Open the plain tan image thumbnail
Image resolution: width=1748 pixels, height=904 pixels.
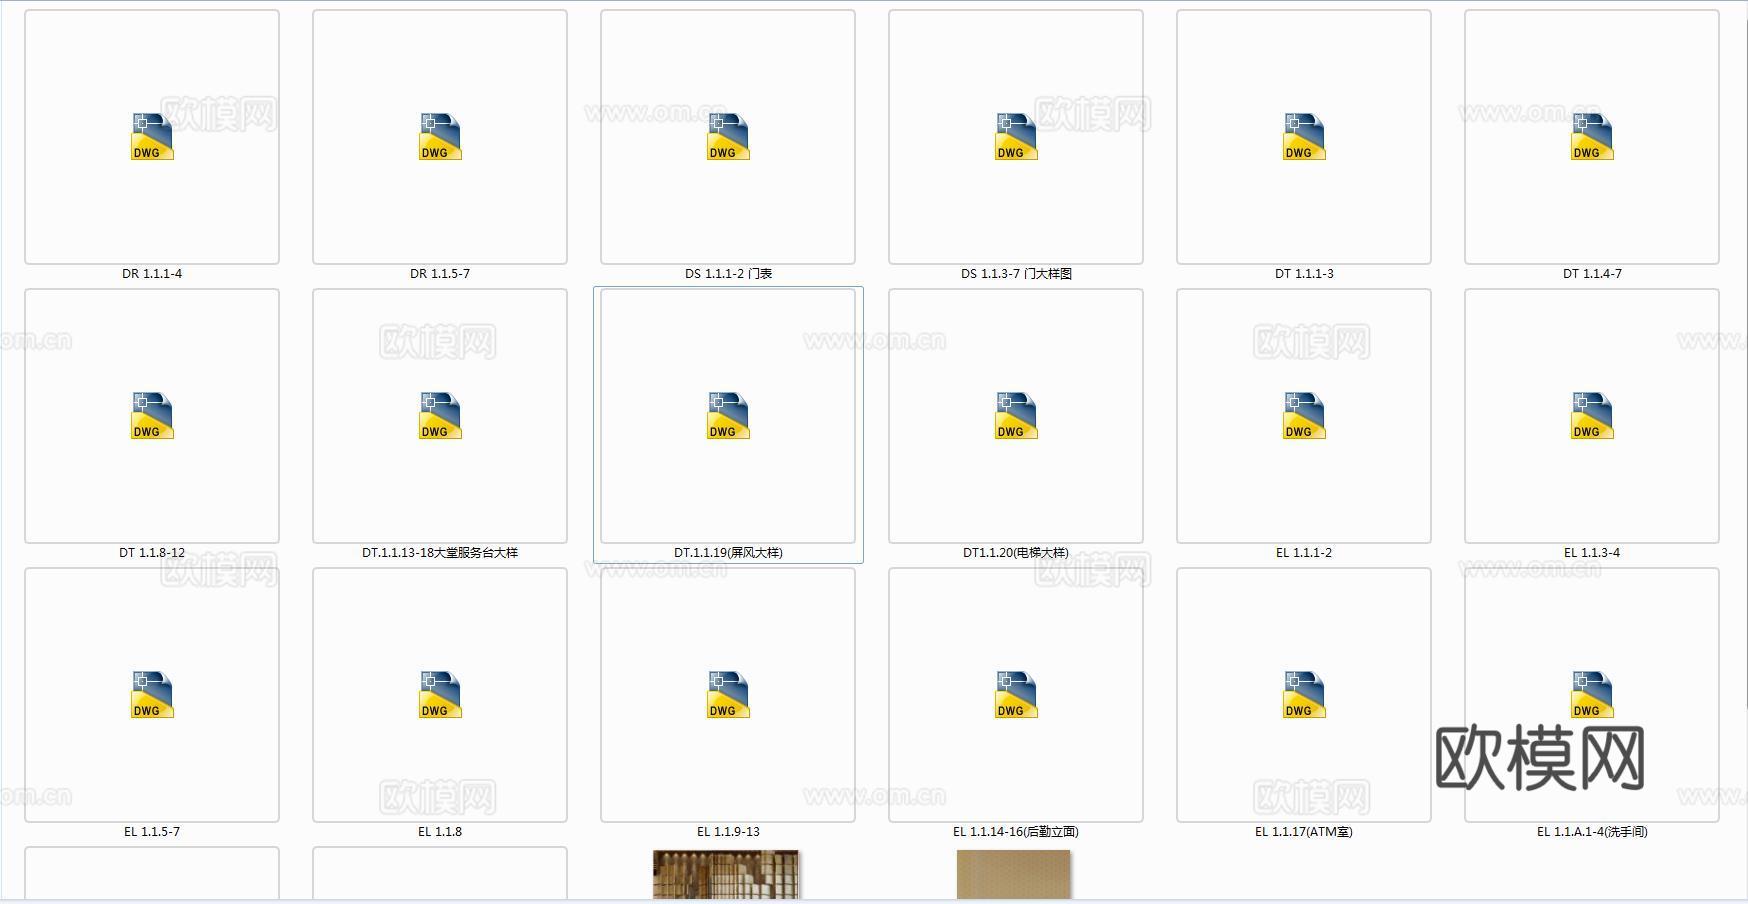coord(1013,875)
